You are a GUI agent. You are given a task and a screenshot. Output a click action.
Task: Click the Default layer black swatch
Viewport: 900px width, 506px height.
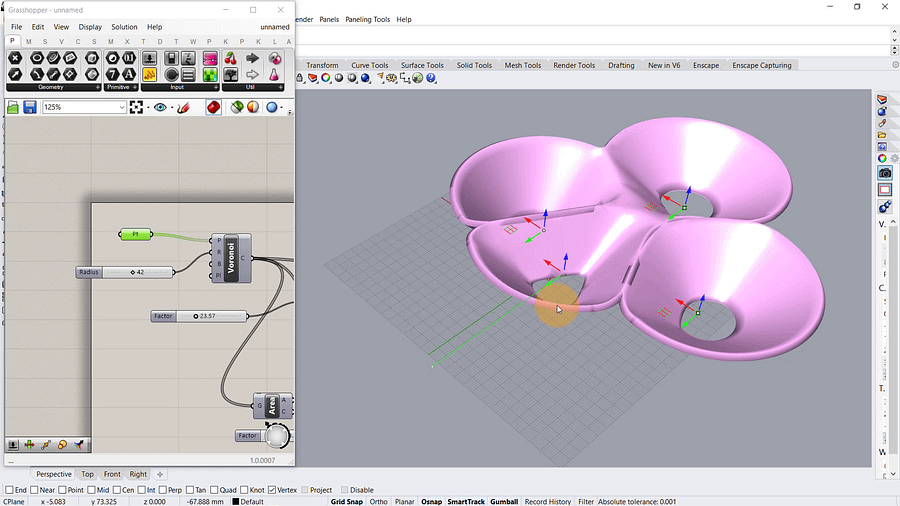pyautogui.click(x=235, y=501)
